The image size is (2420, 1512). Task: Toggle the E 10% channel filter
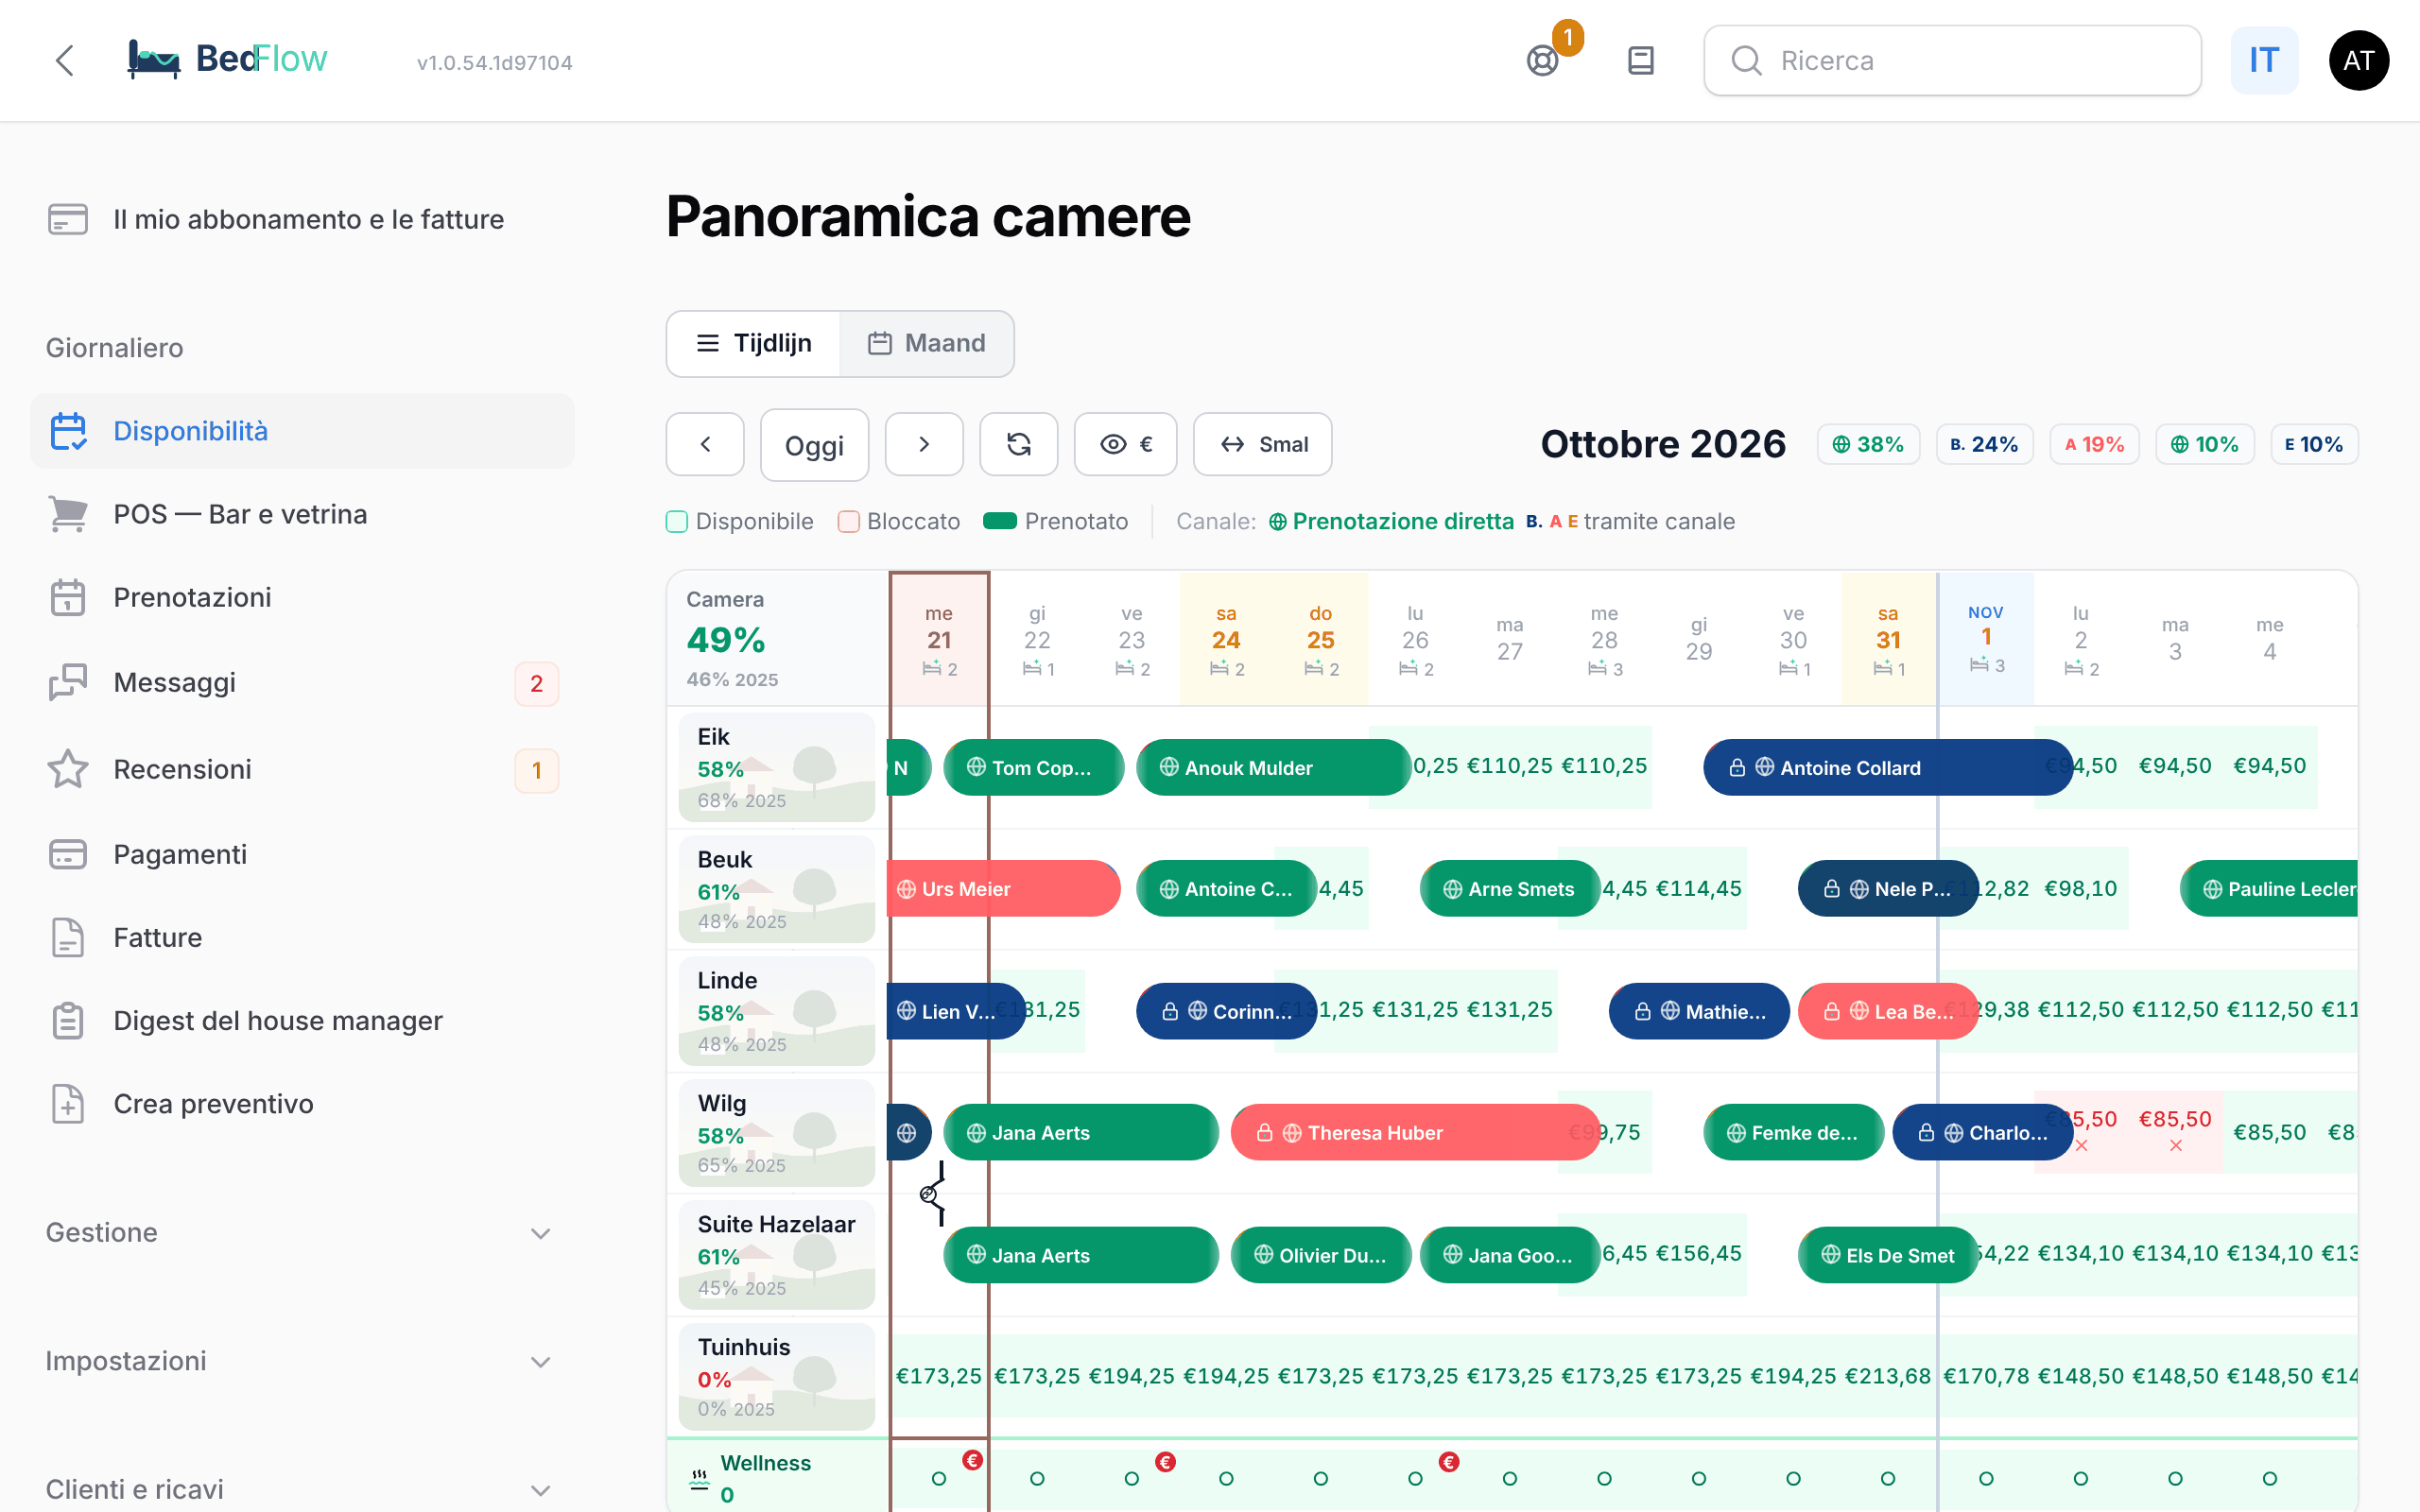pos(2313,444)
